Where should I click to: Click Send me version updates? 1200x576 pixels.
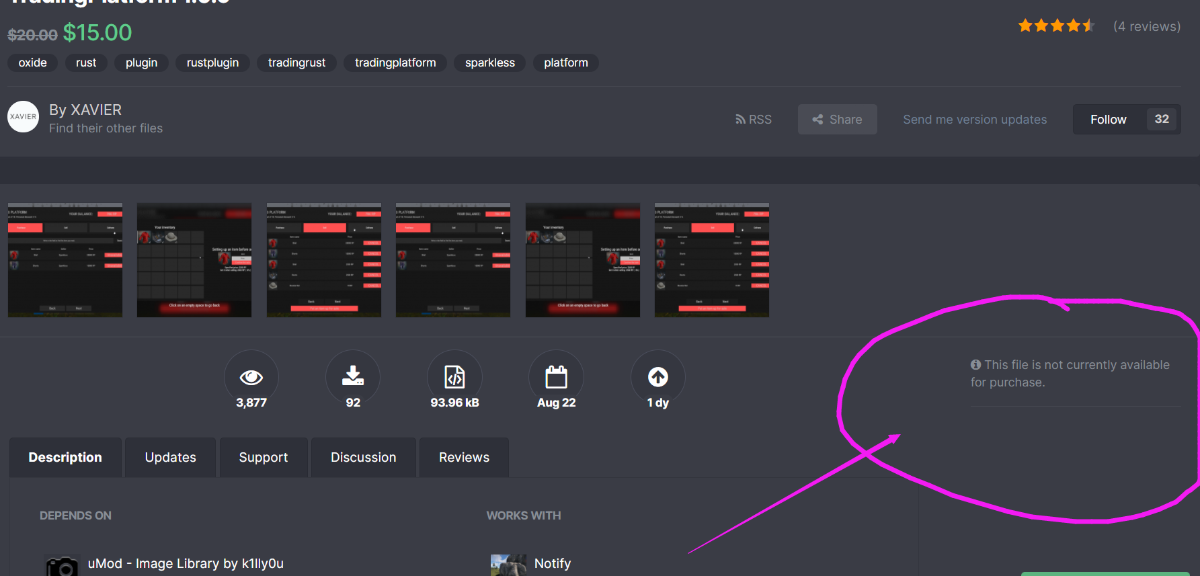coord(974,119)
